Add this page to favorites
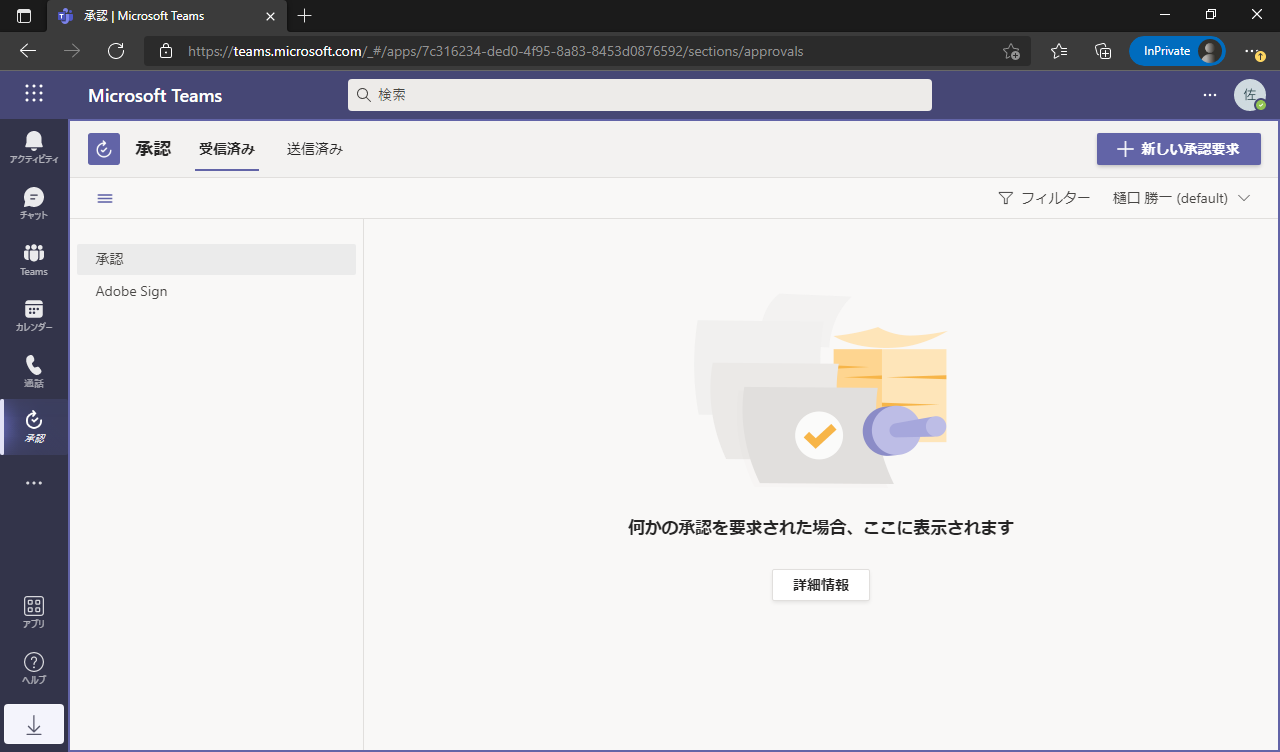This screenshot has height=752, width=1280. (x=1011, y=51)
